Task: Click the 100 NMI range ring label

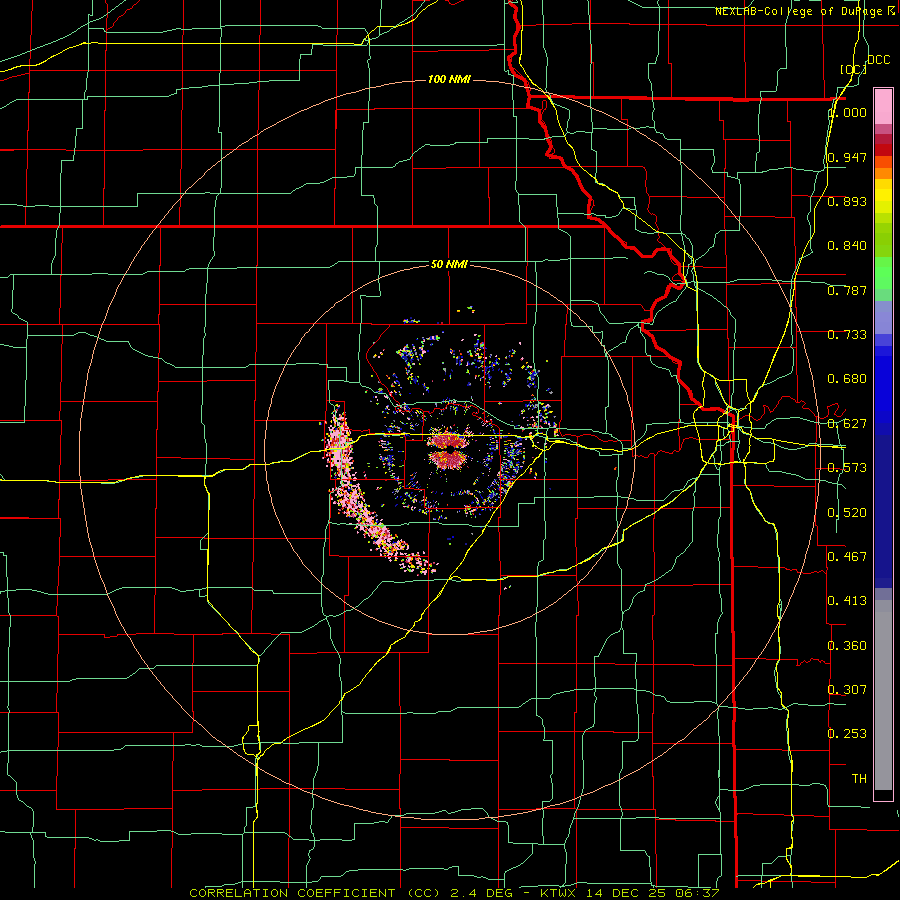Action: click(x=449, y=79)
